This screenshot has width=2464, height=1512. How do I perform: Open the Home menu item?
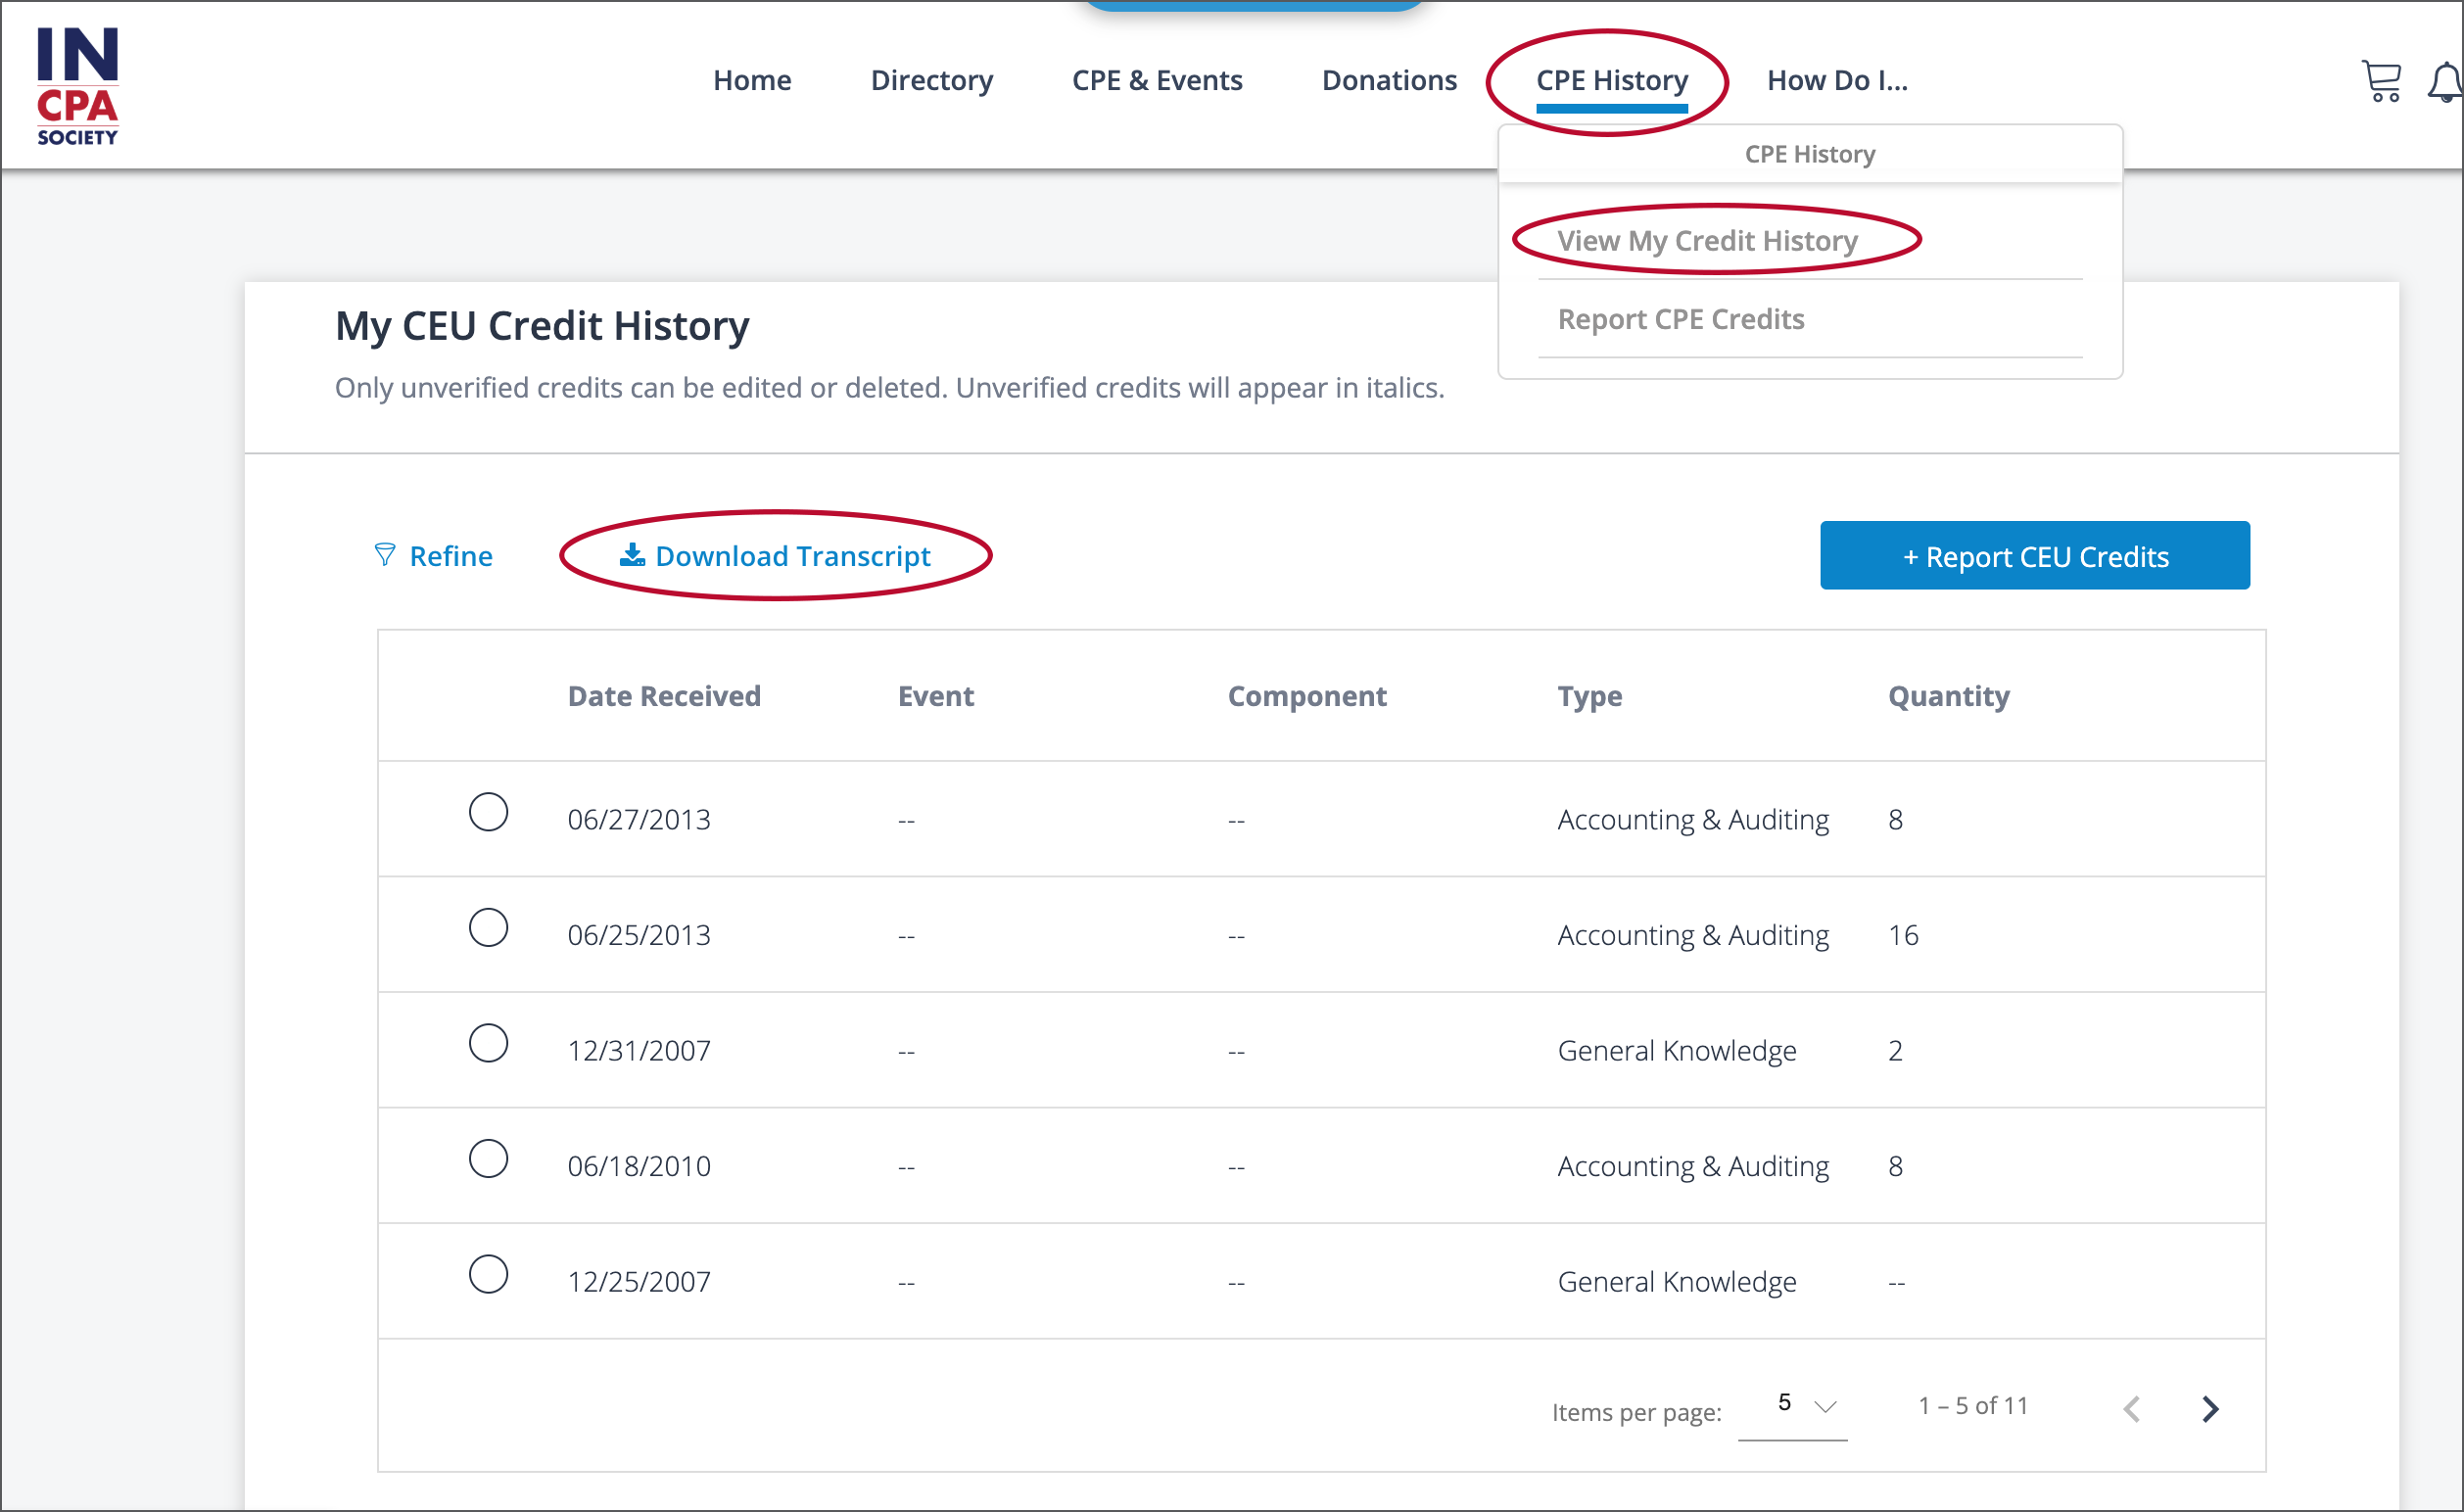coord(752,80)
